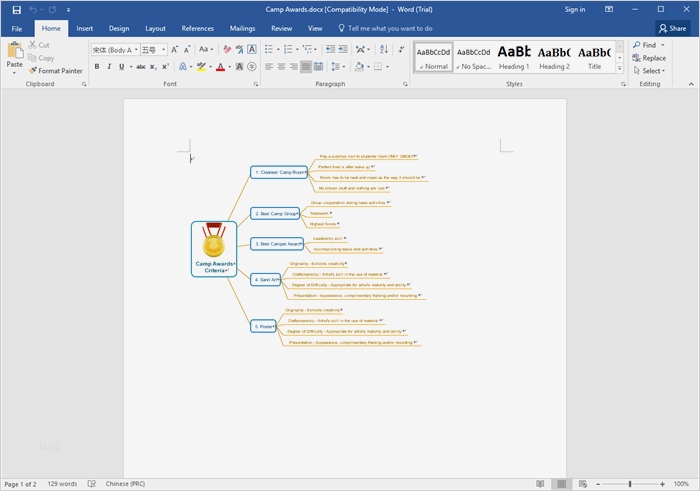This screenshot has height=491, width=700.
Task: Toggle Italic formatting
Action: [109, 67]
